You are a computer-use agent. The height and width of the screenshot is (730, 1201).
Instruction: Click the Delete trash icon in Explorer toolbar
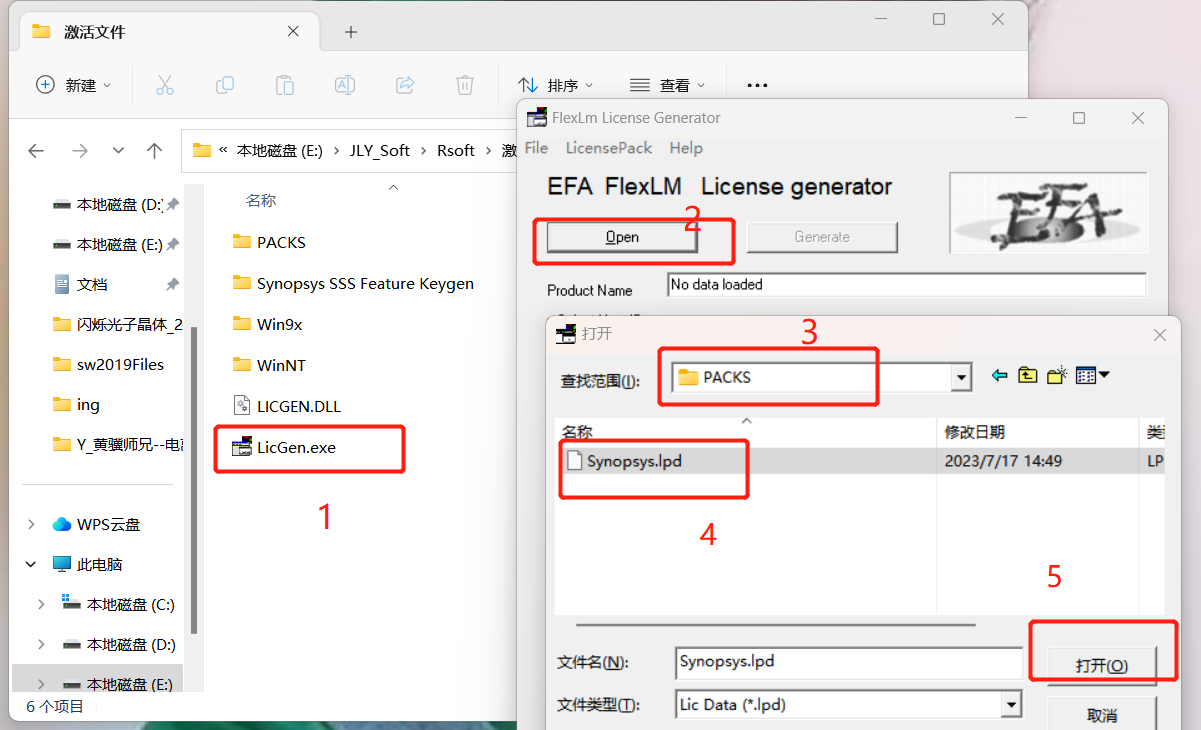pyautogui.click(x=465, y=86)
